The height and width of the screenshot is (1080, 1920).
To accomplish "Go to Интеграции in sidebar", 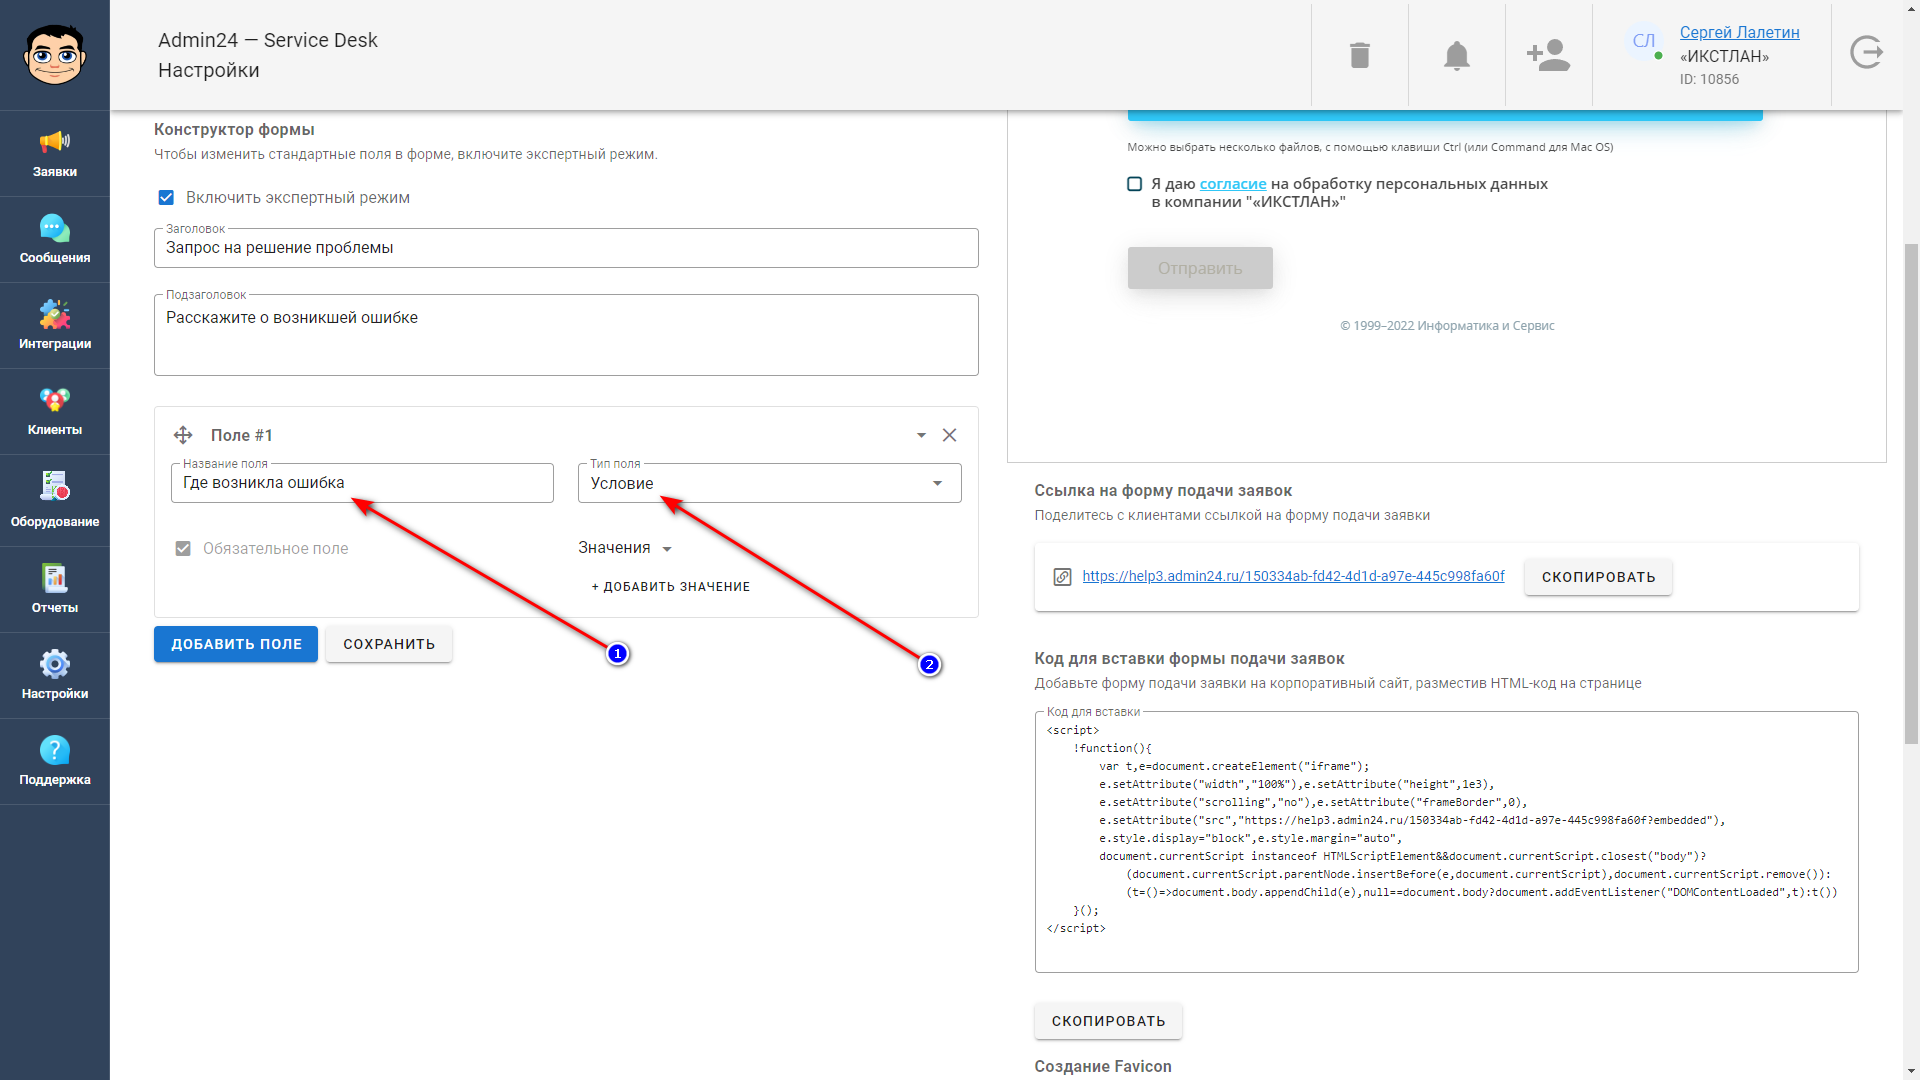I will 55,326.
